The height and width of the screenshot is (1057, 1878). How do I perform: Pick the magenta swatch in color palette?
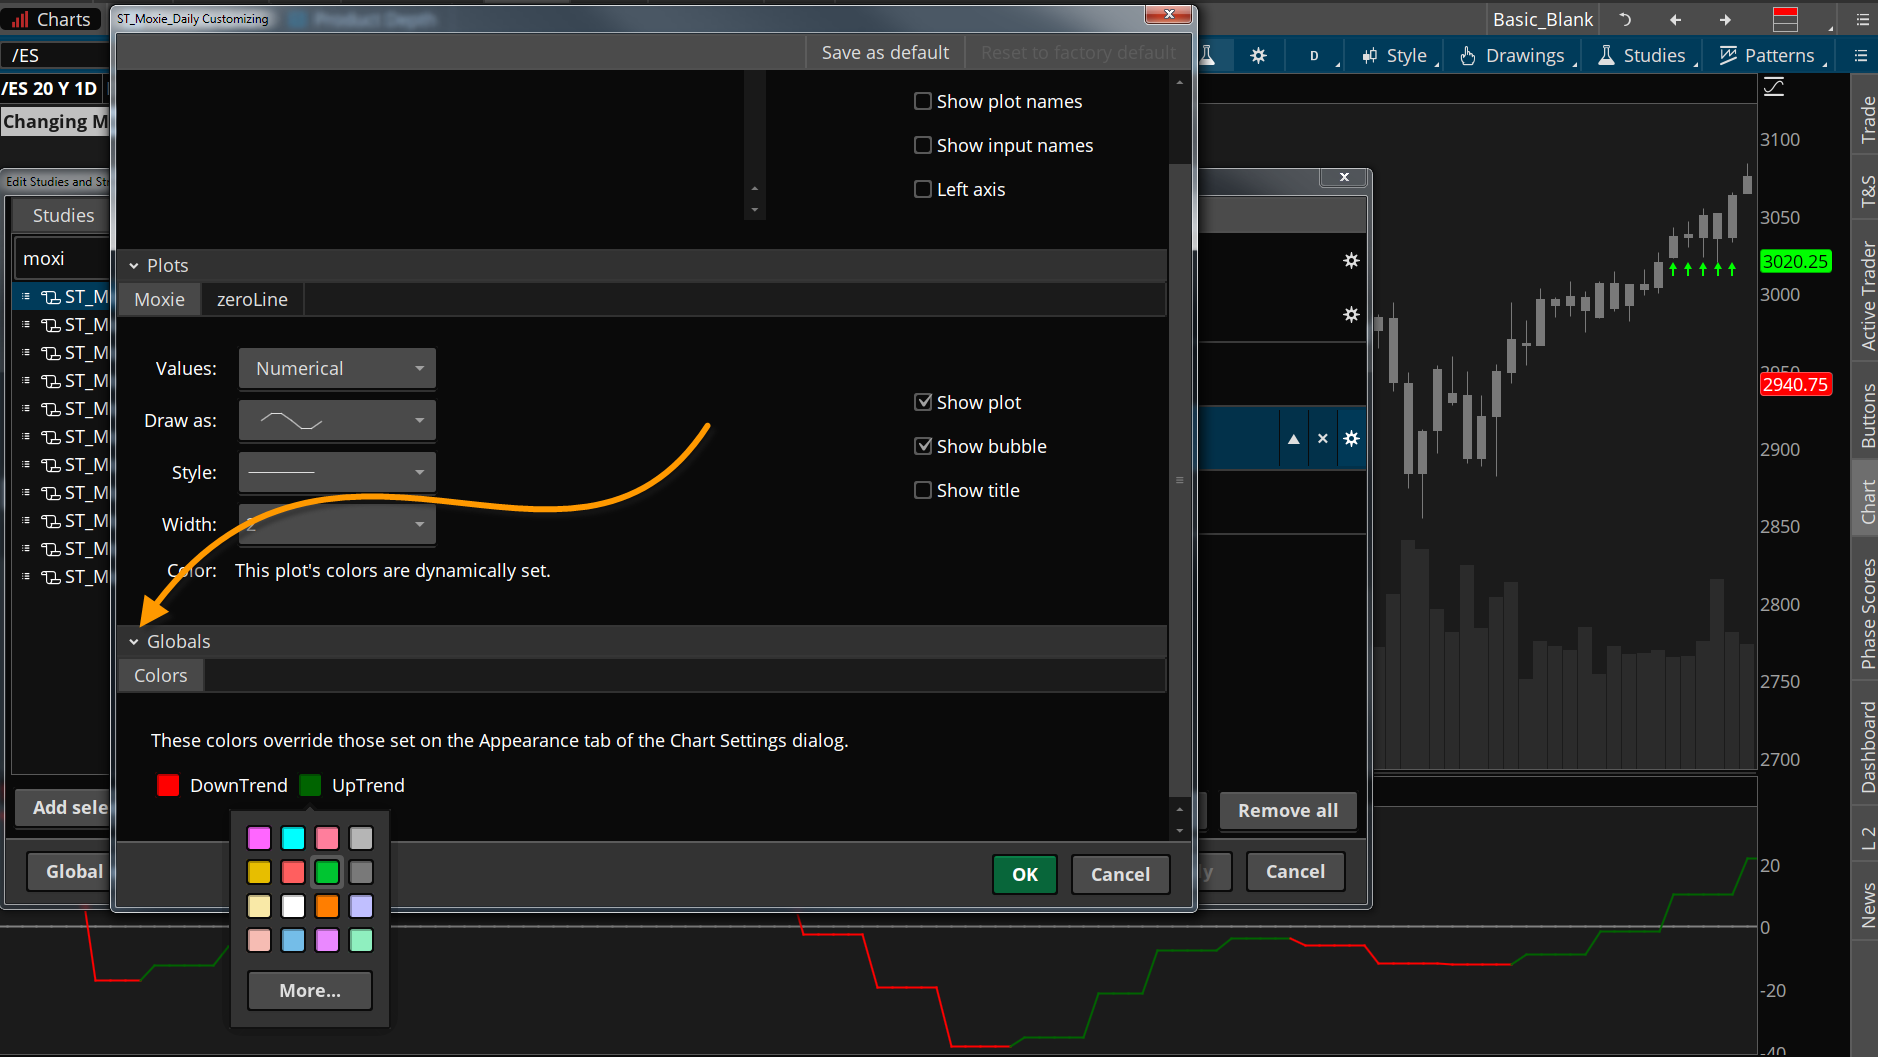tap(259, 838)
